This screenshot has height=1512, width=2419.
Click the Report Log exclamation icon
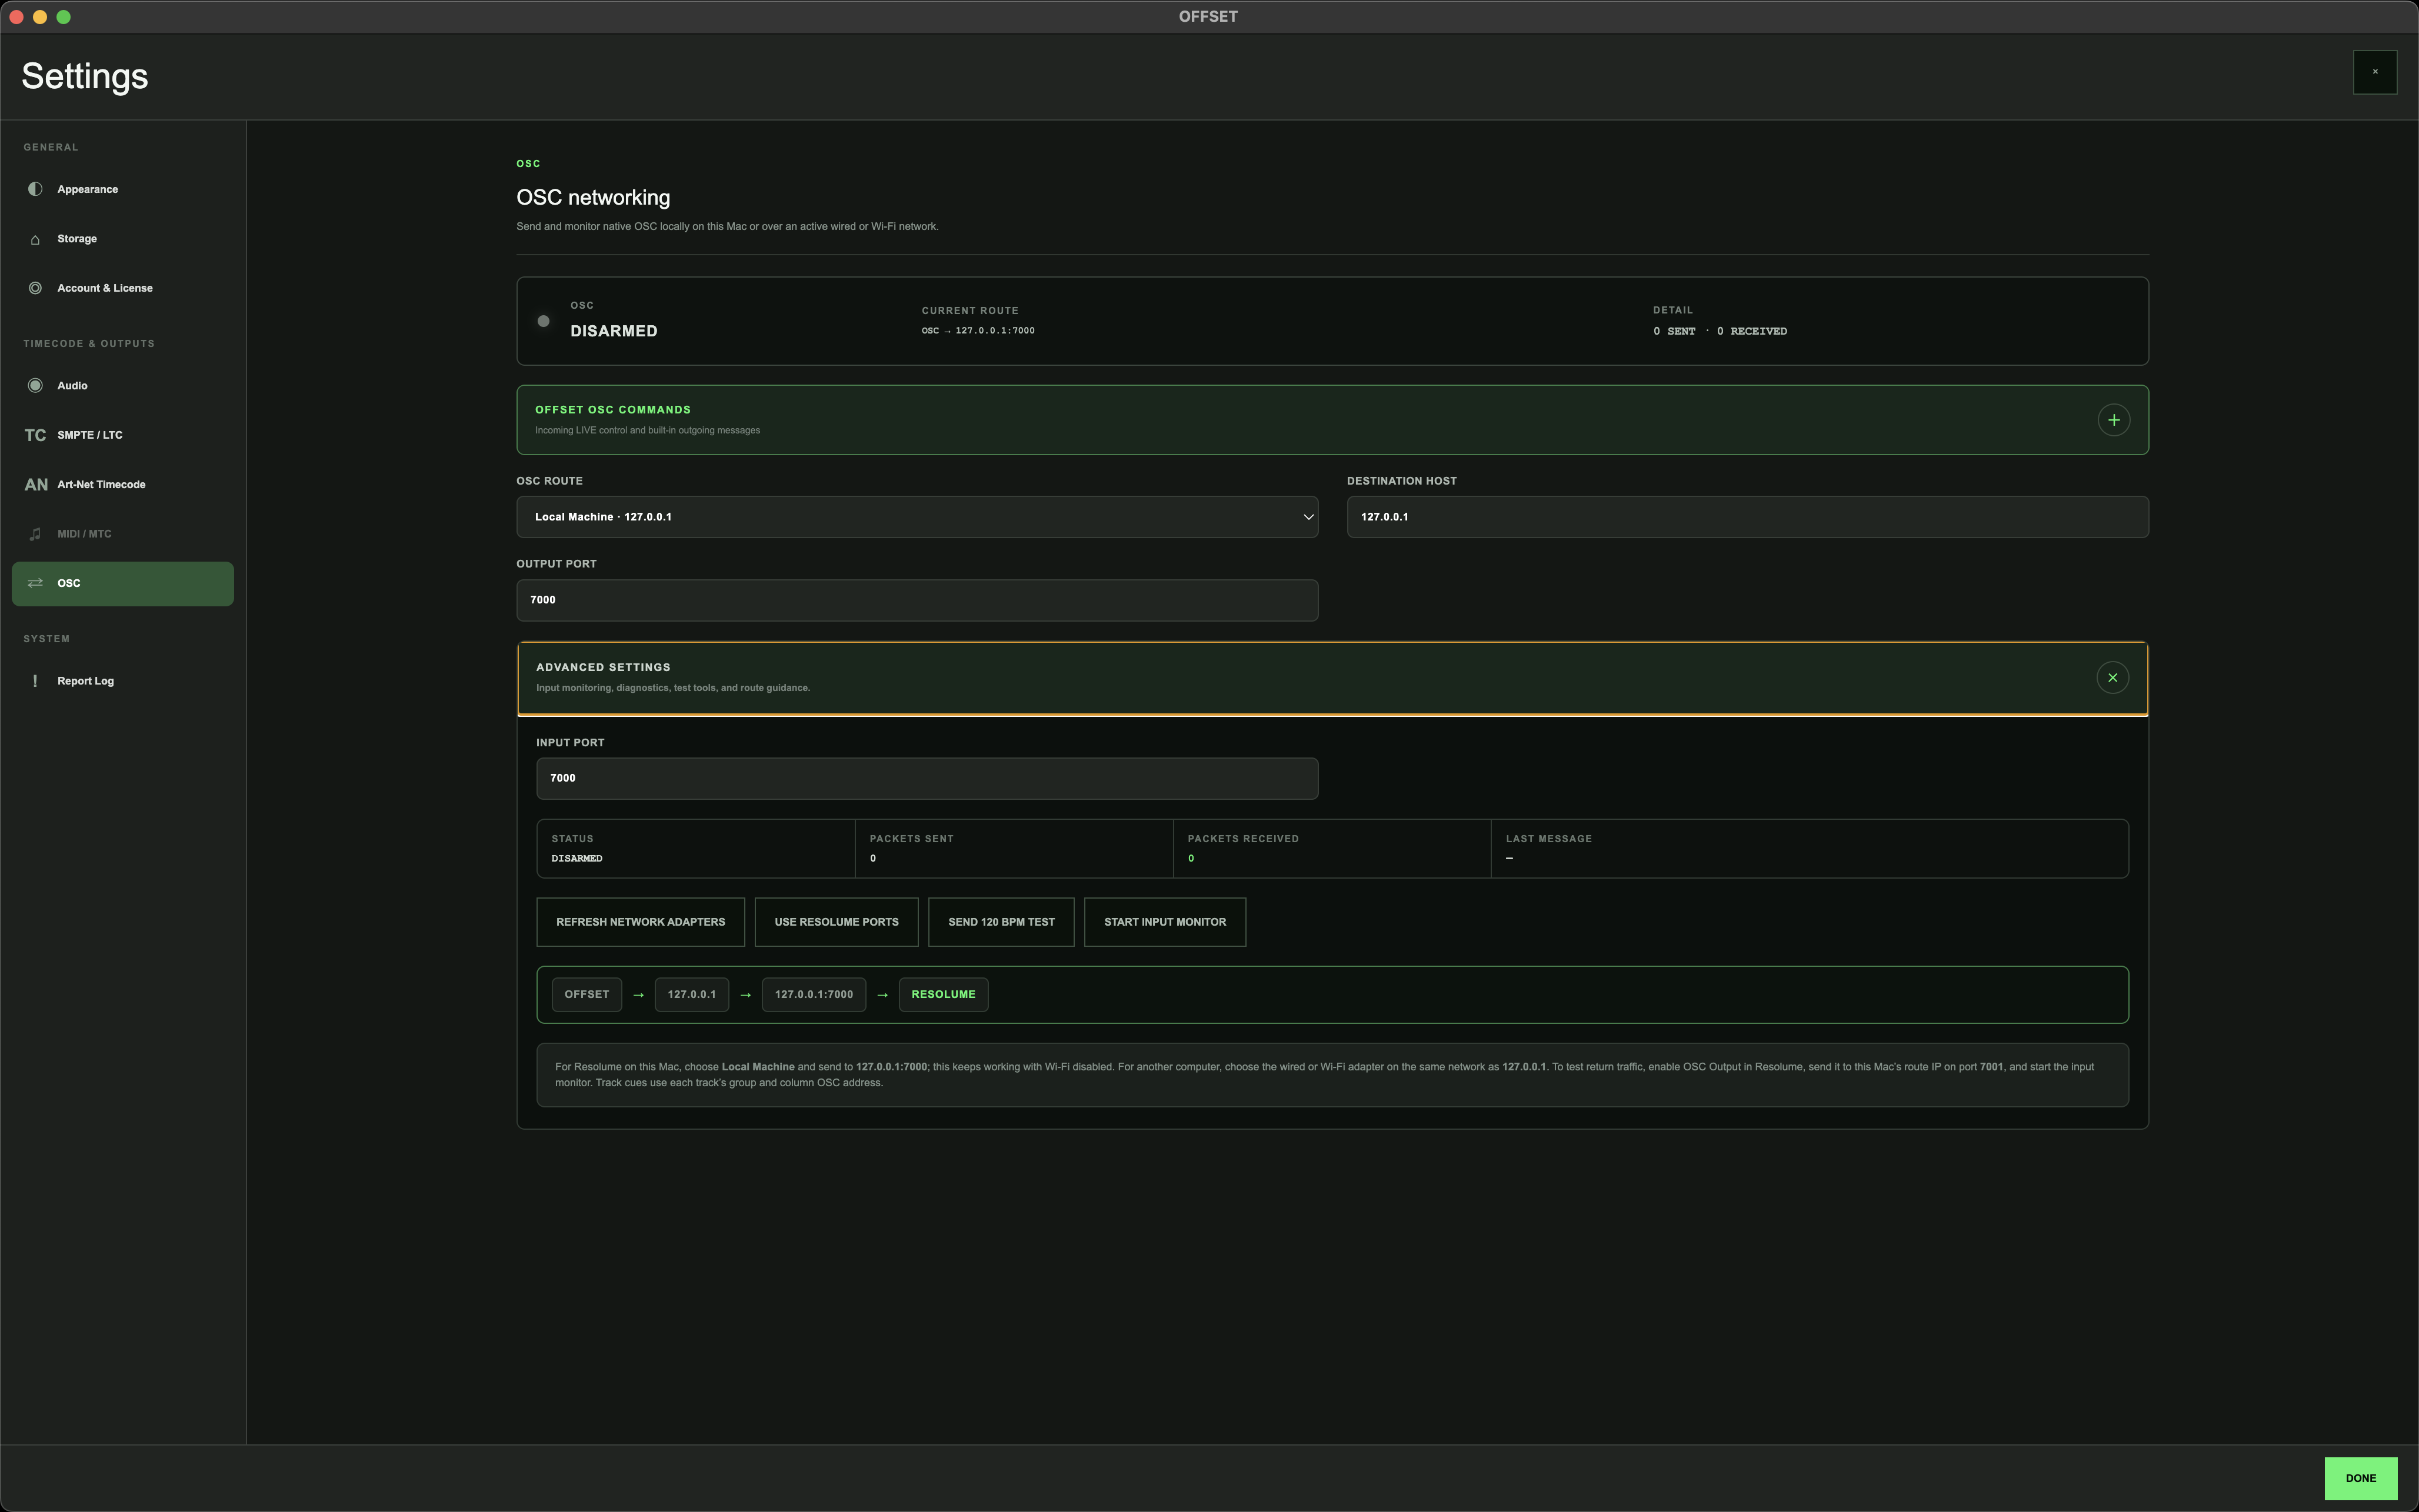35,681
